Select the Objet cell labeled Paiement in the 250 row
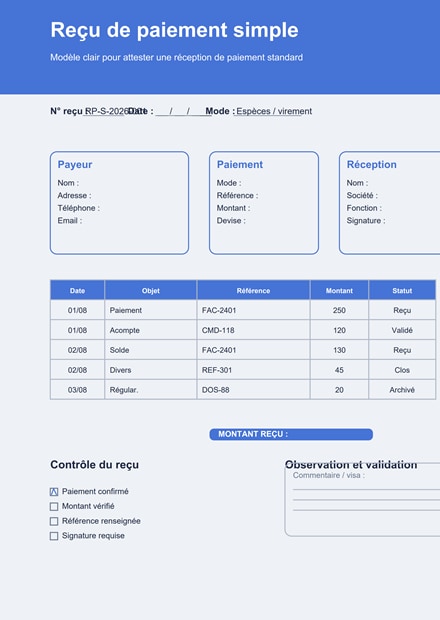This screenshot has height=620, width=440. pyautogui.click(x=151, y=310)
